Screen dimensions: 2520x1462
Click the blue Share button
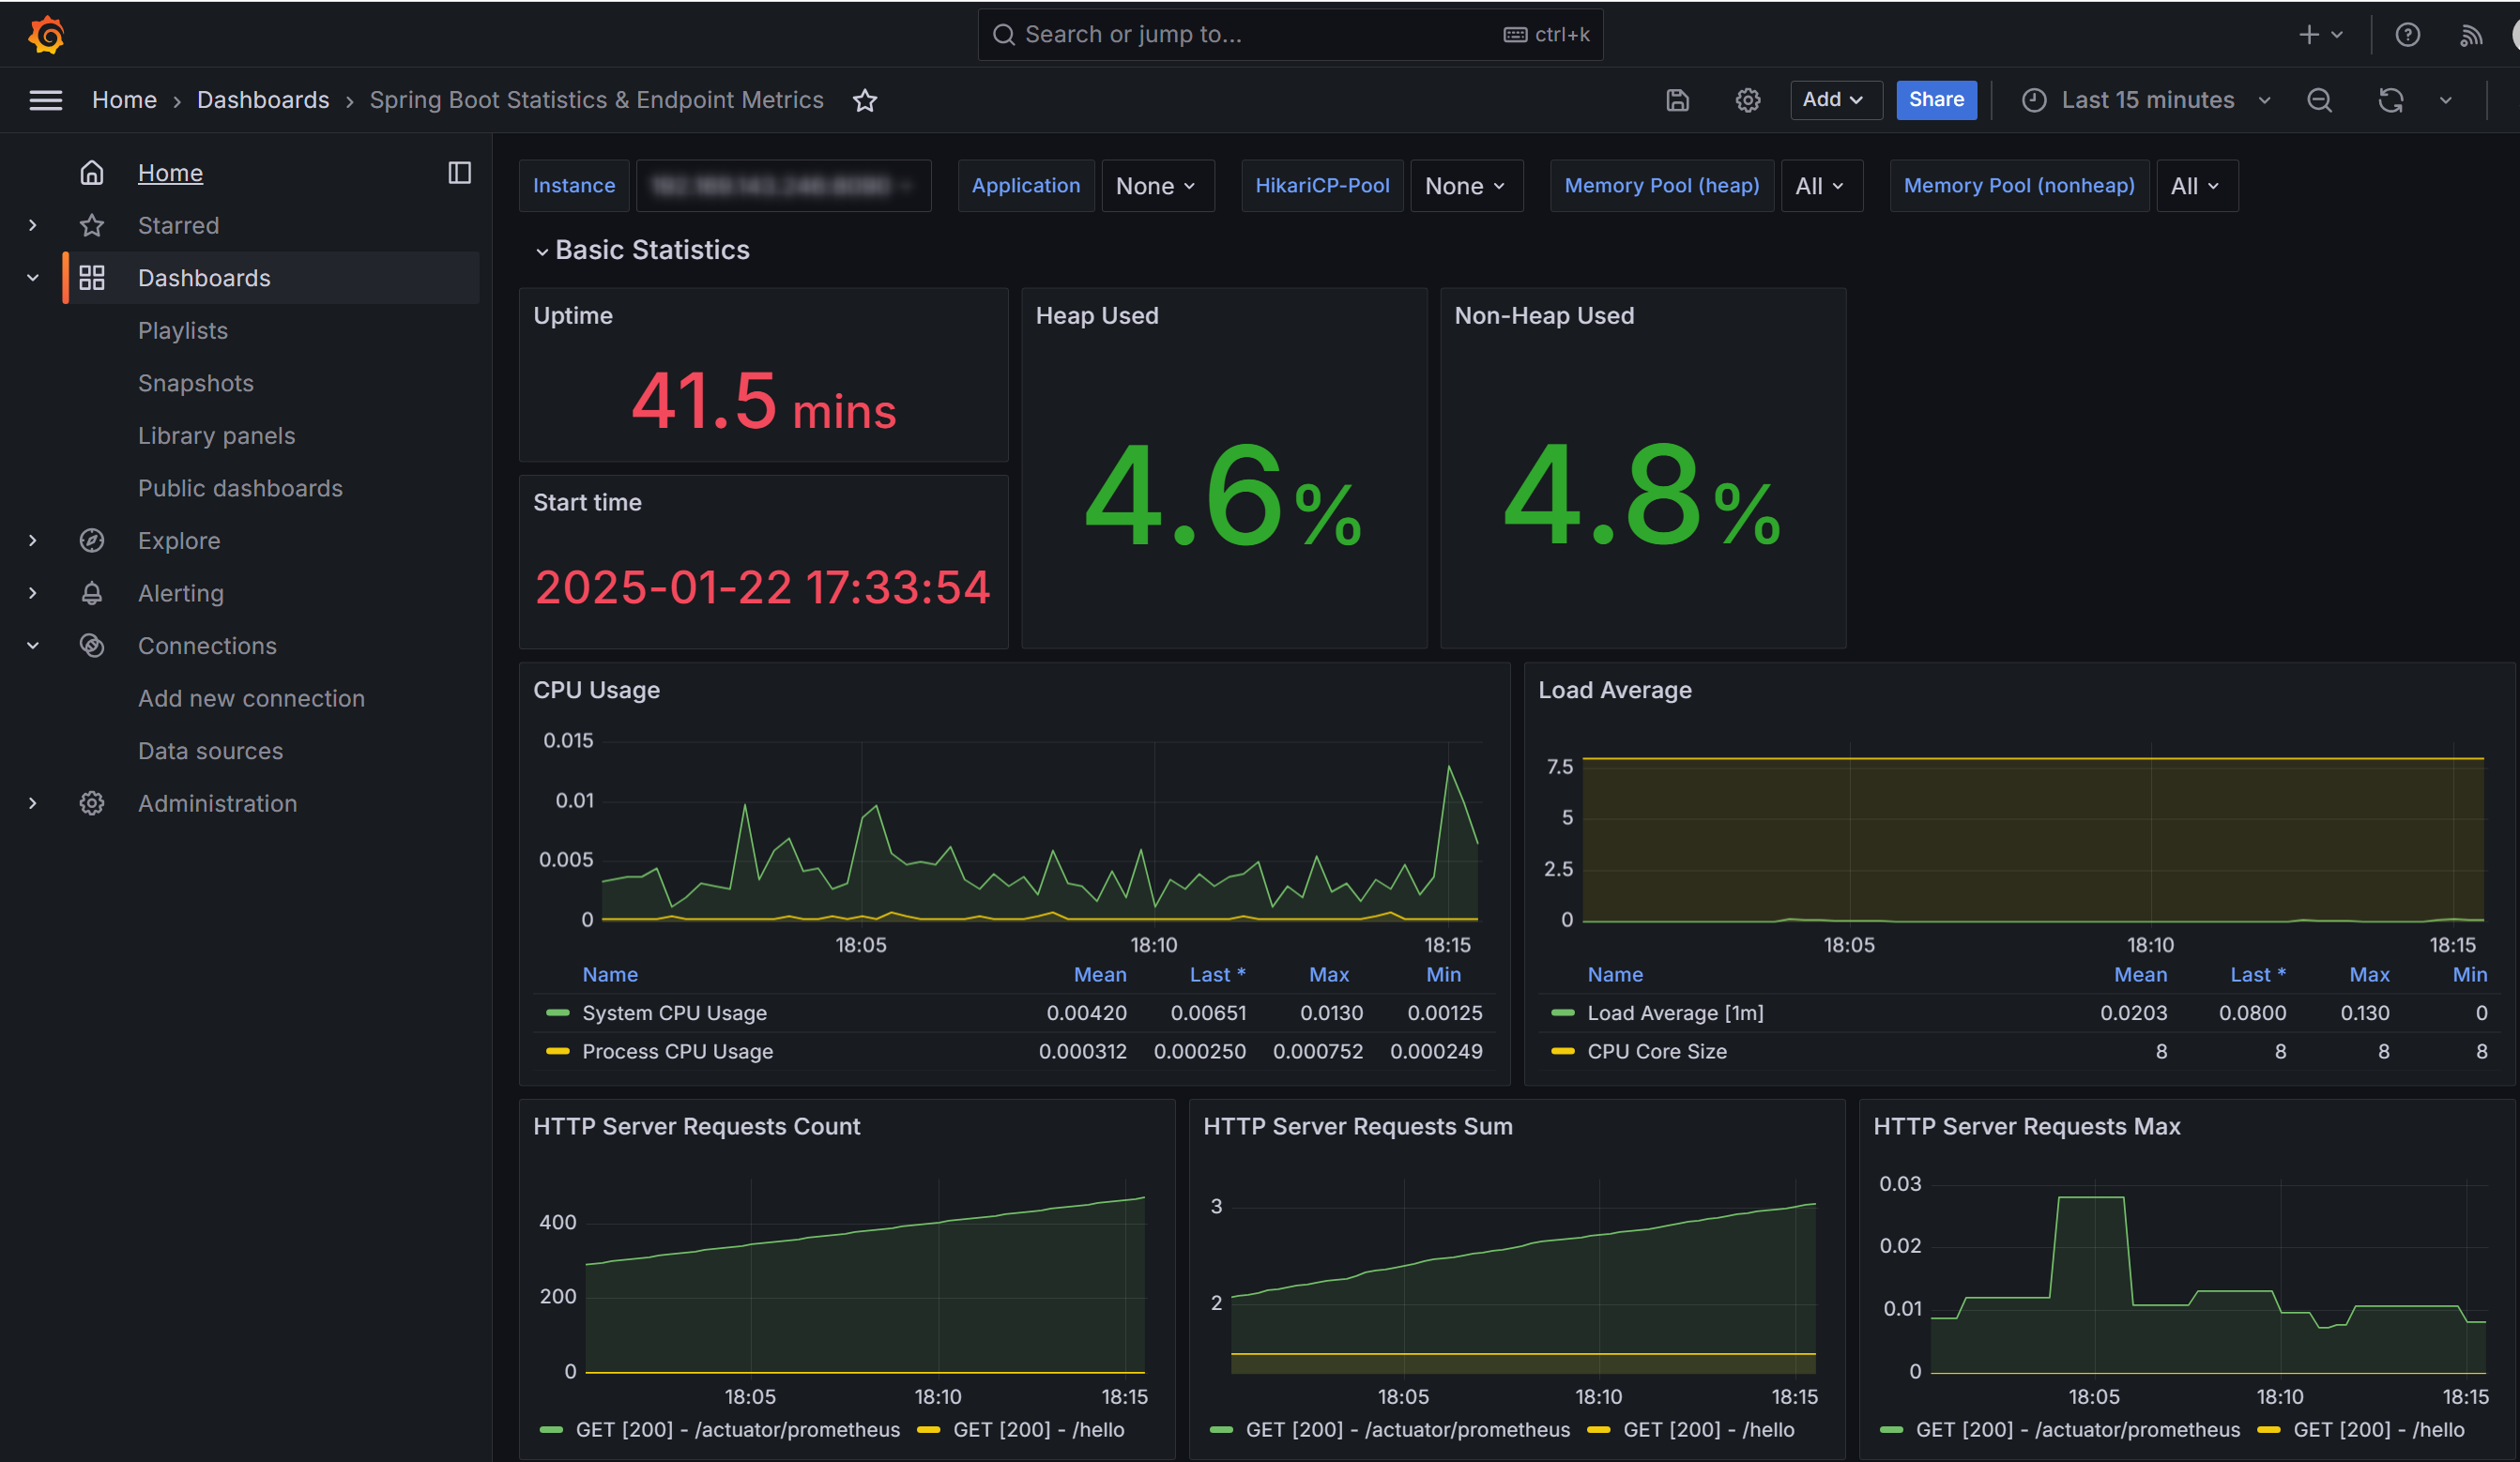click(x=1935, y=100)
